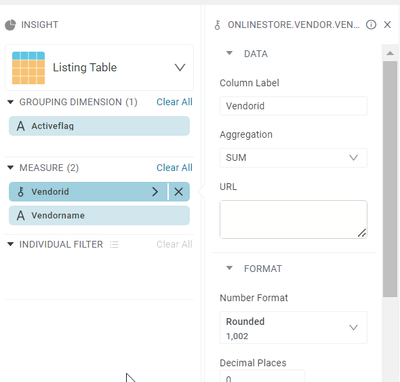Click the Column Label Vendorid field
400x382 pixels.
[x=293, y=106]
